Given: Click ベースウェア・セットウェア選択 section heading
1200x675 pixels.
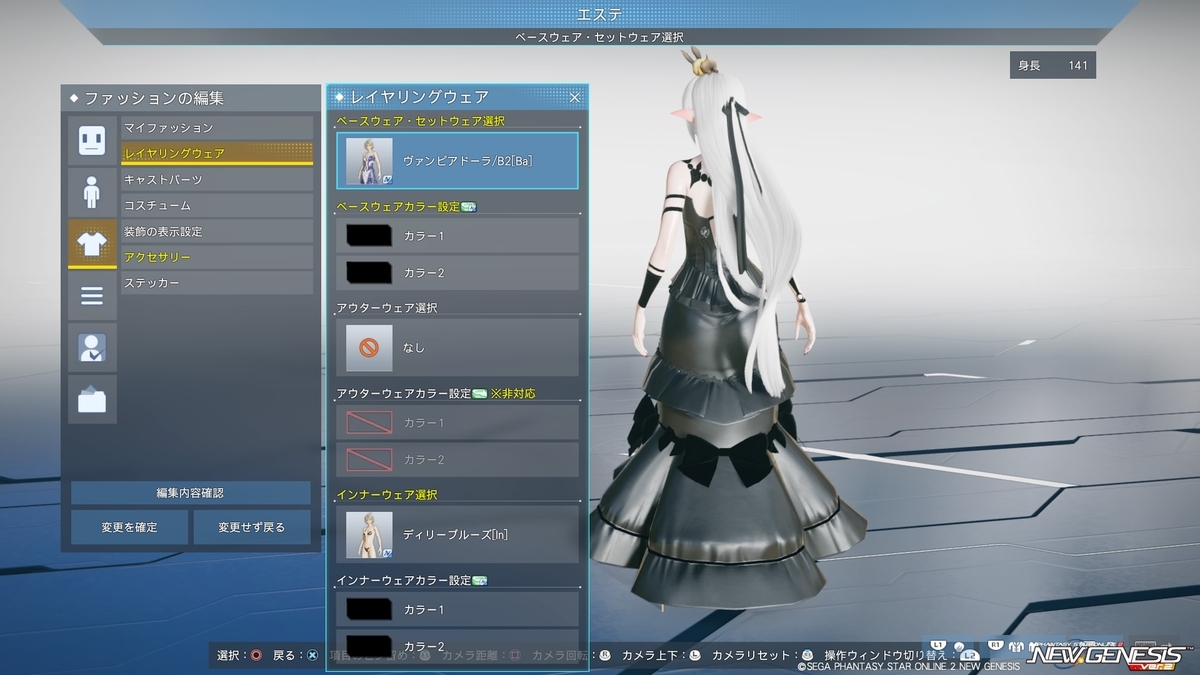Looking at the screenshot, I should point(421,121).
